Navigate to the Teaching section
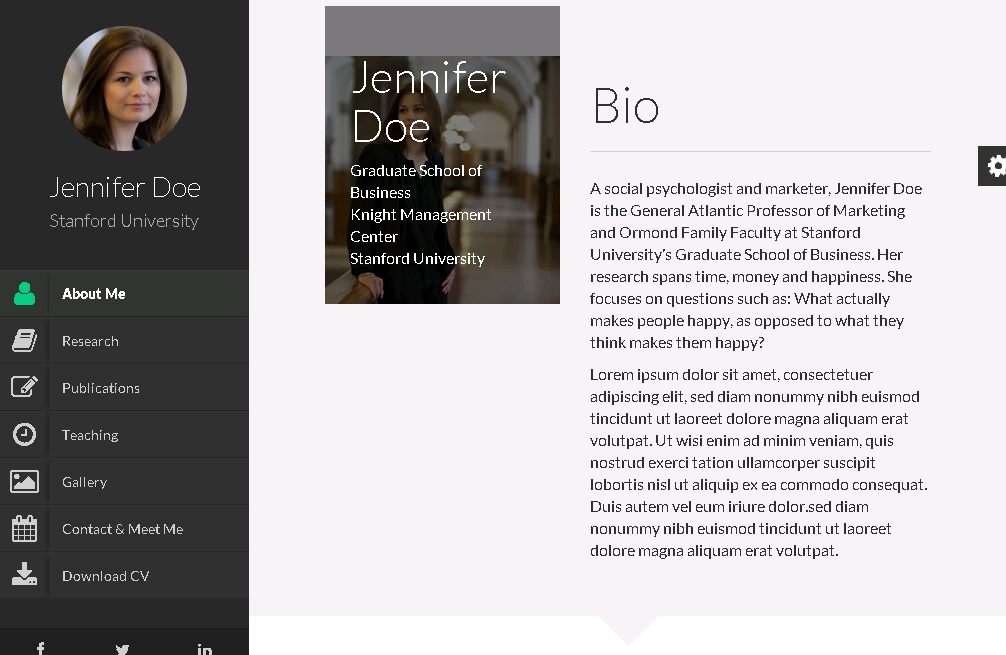This screenshot has width=1006, height=655. click(x=90, y=435)
